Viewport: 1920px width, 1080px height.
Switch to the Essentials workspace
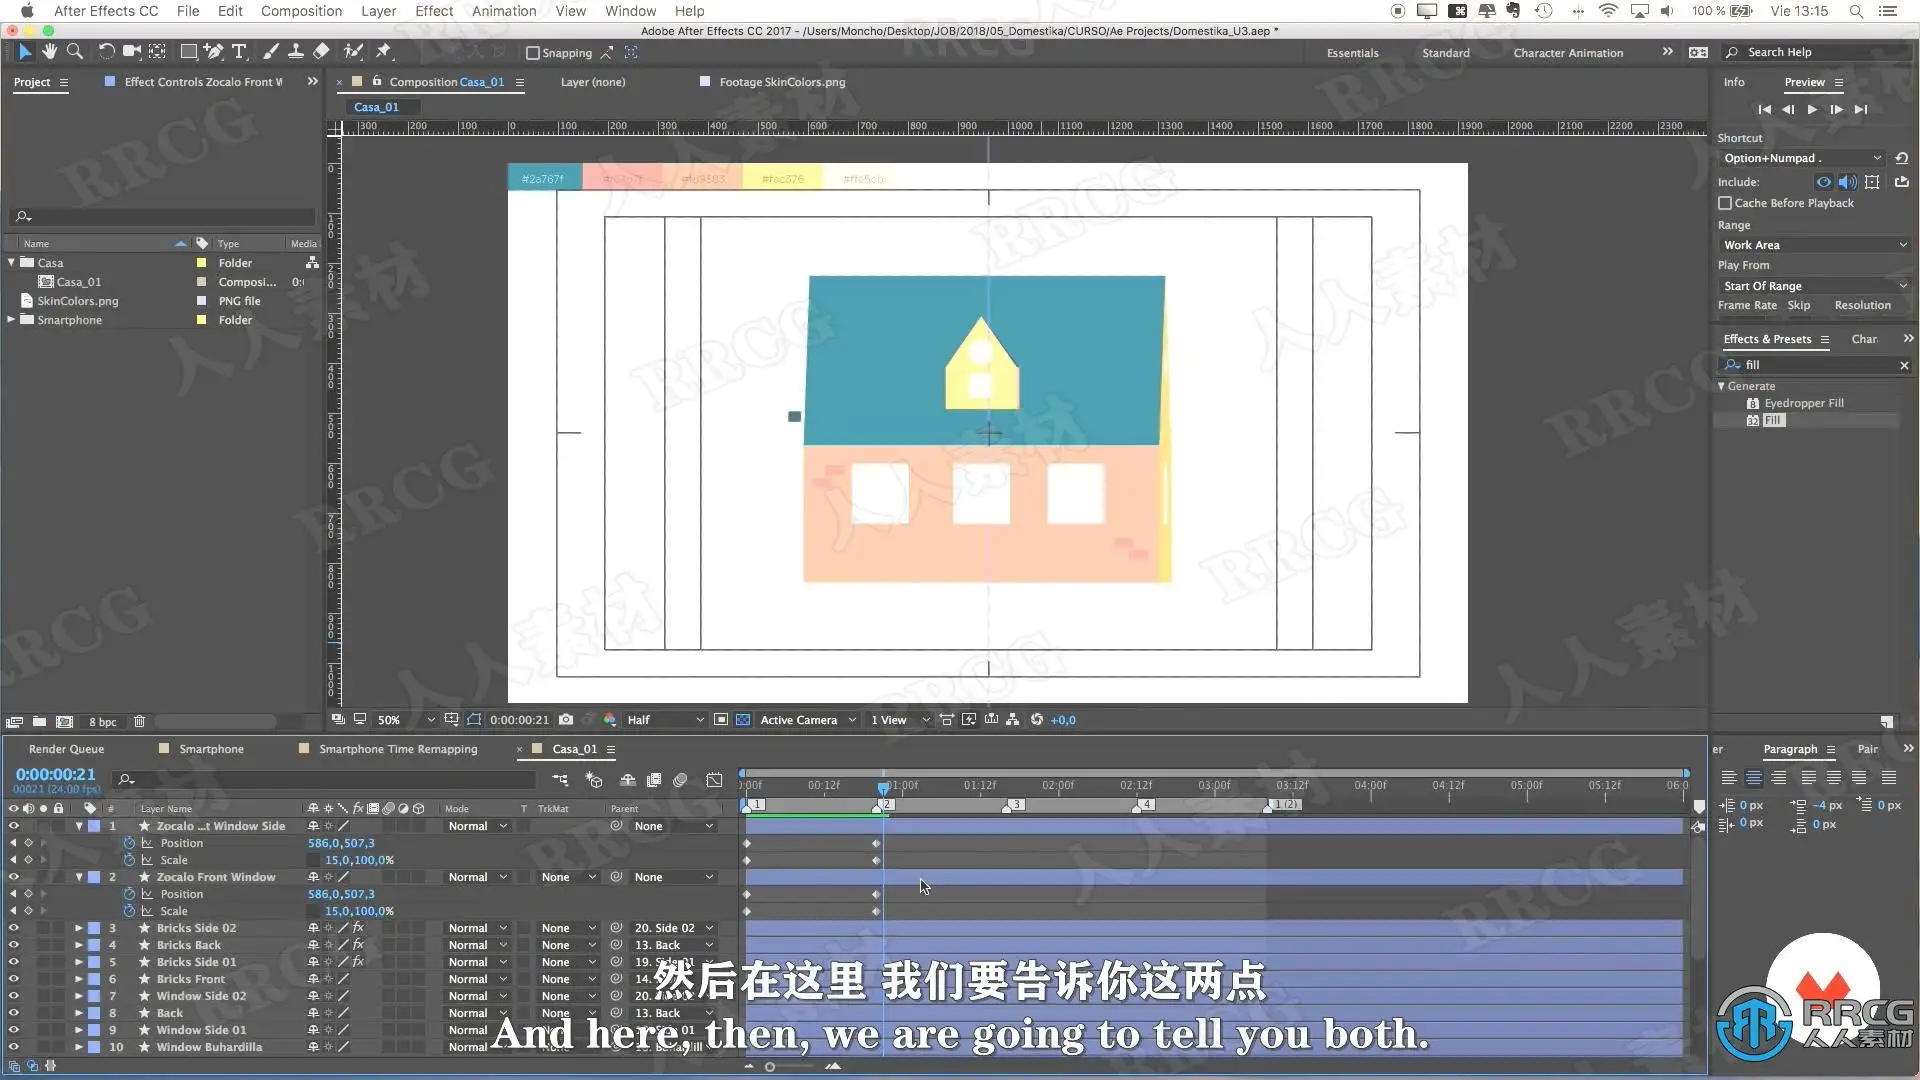click(x=1352, y=53)
